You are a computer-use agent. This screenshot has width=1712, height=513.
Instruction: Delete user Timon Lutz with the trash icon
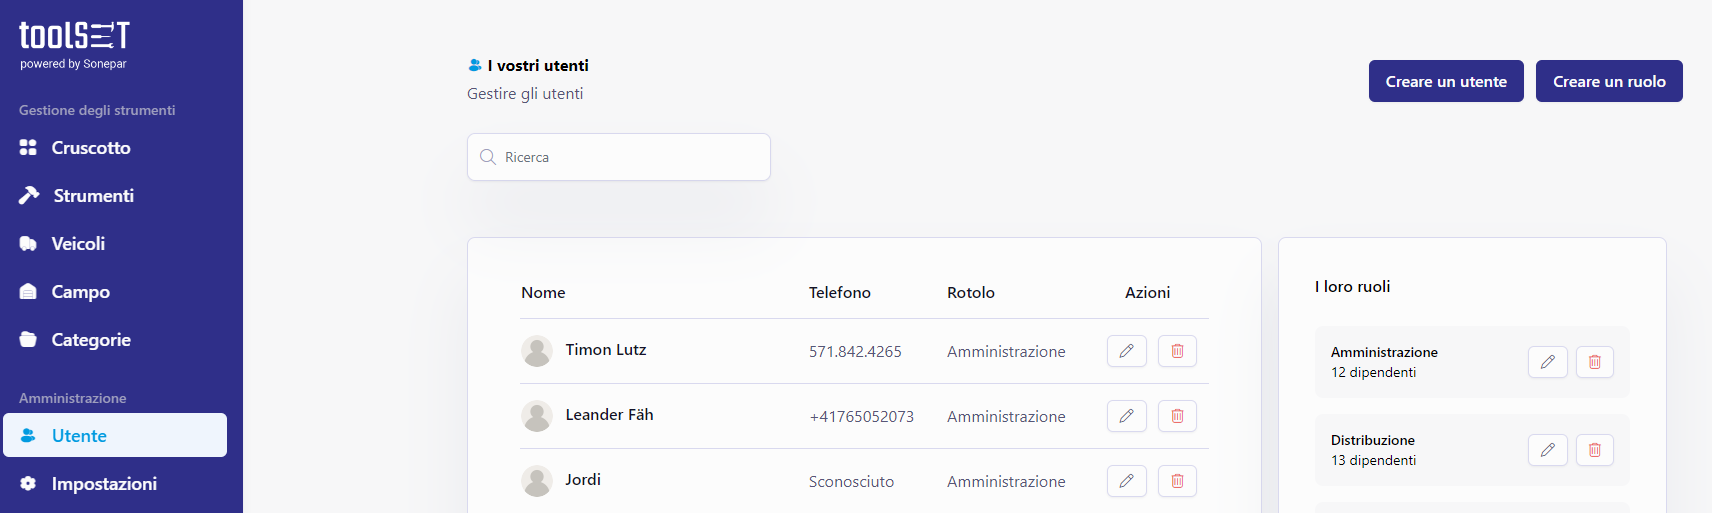(x=1177, y=351)
